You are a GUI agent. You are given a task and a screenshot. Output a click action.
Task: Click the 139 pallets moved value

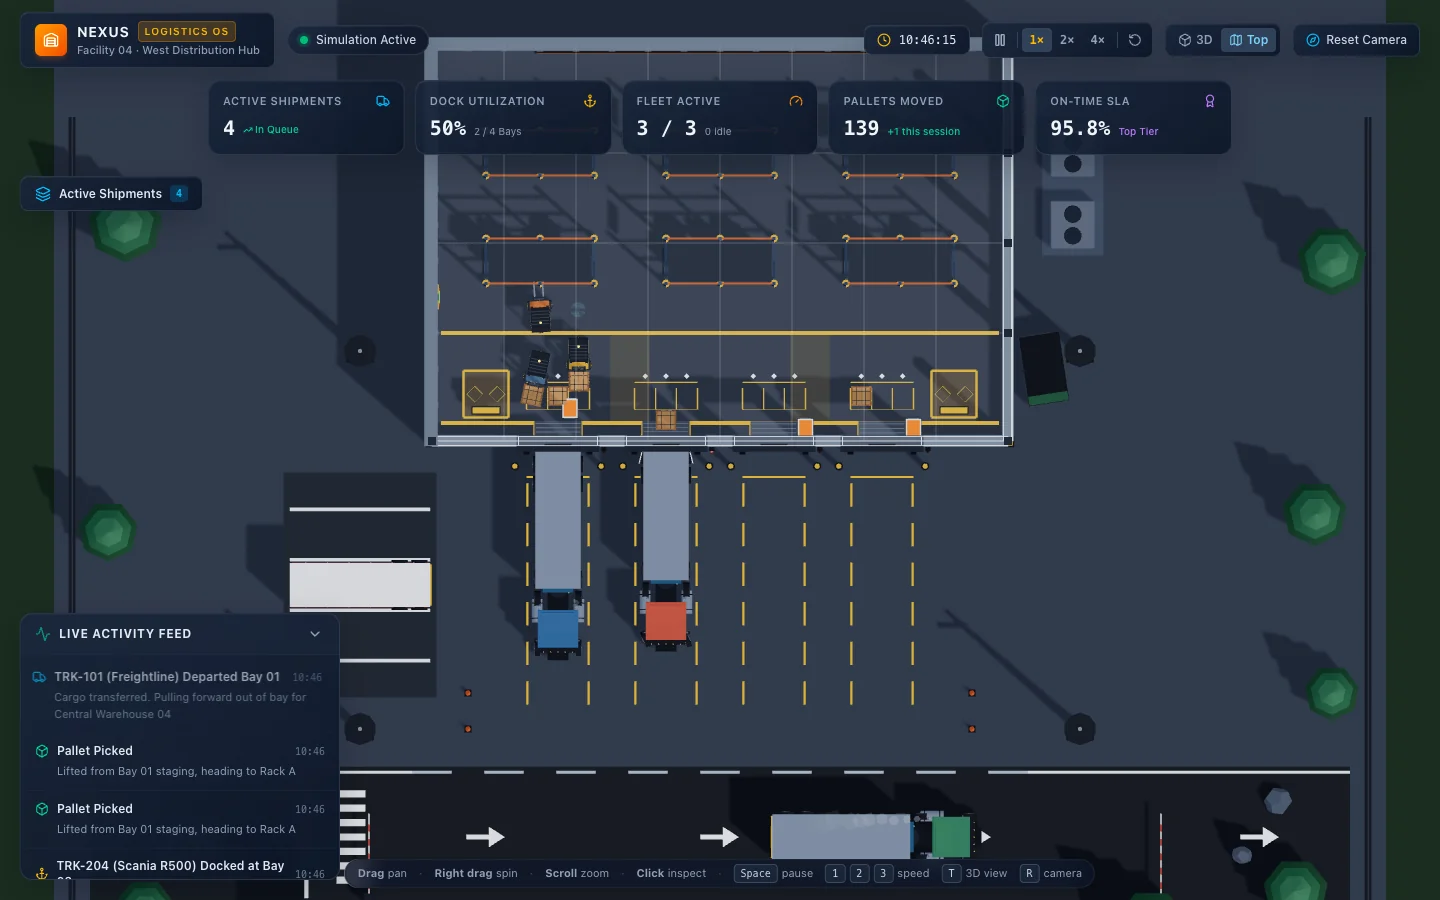click(x=861, y=128)
